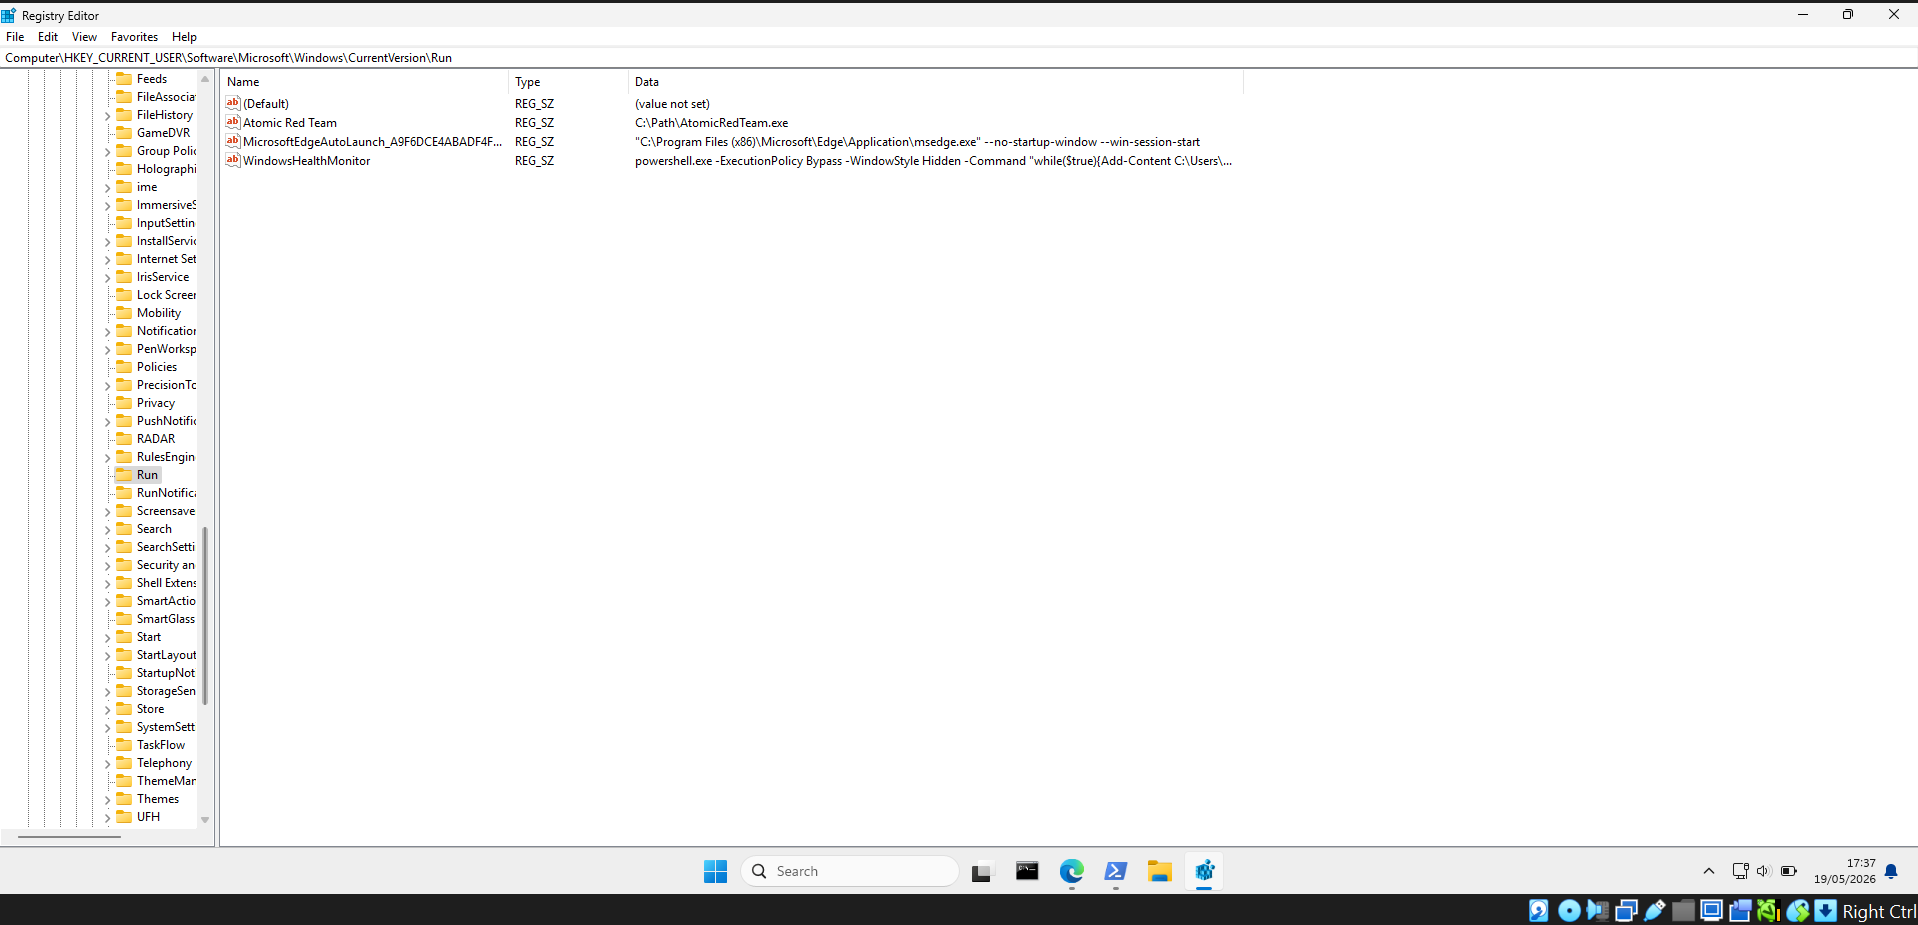Click the network icon in system tray
The width and height of the screenshot is (1918, 925).
point(1740,871)
